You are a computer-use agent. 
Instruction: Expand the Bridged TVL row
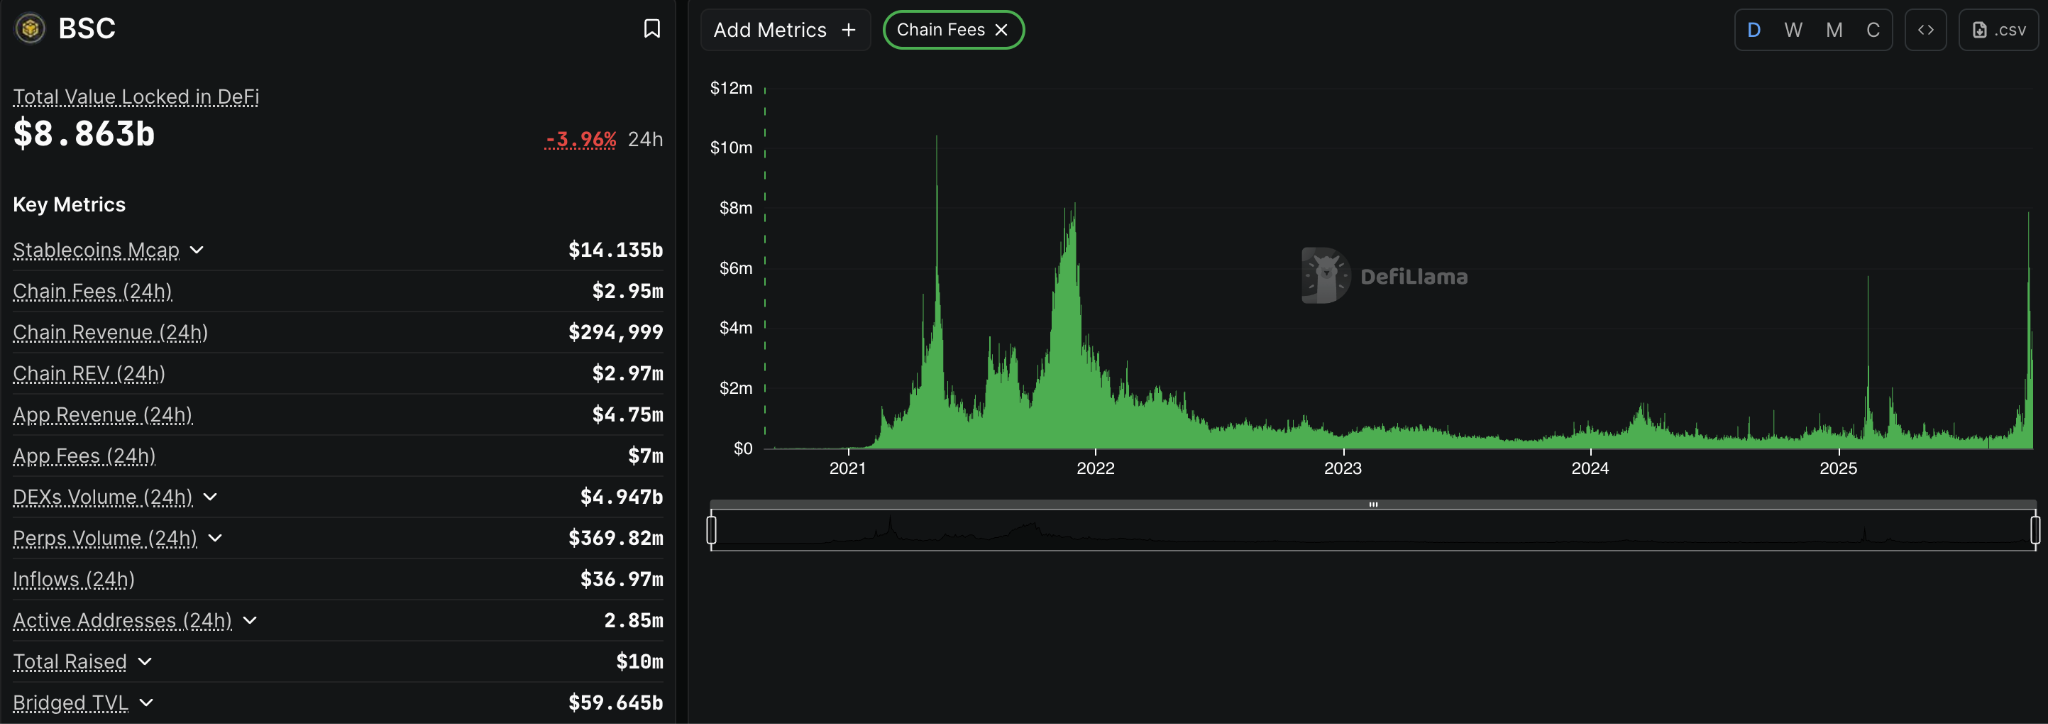tap(146, 703)
